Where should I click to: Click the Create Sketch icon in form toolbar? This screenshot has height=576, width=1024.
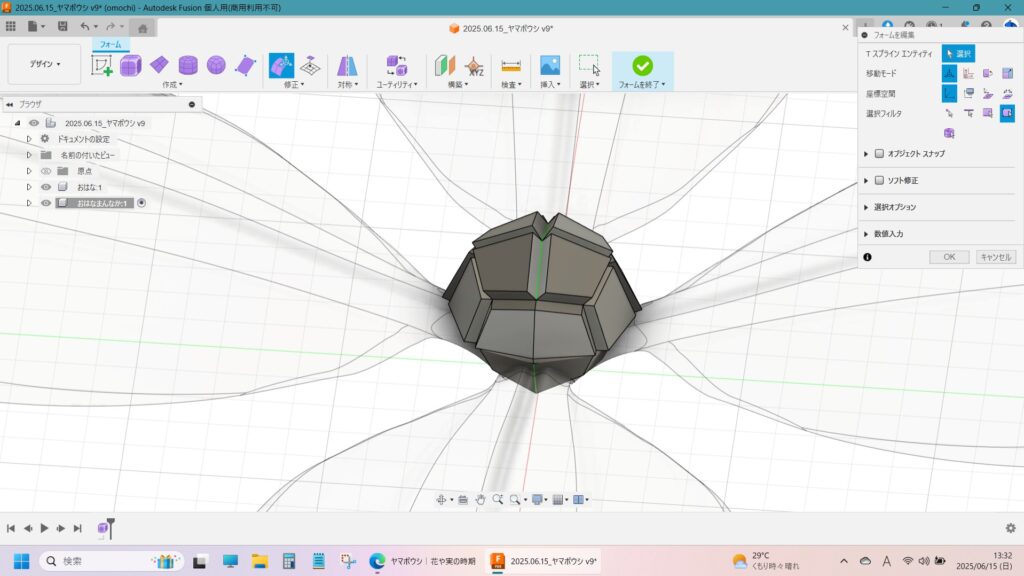102,66
